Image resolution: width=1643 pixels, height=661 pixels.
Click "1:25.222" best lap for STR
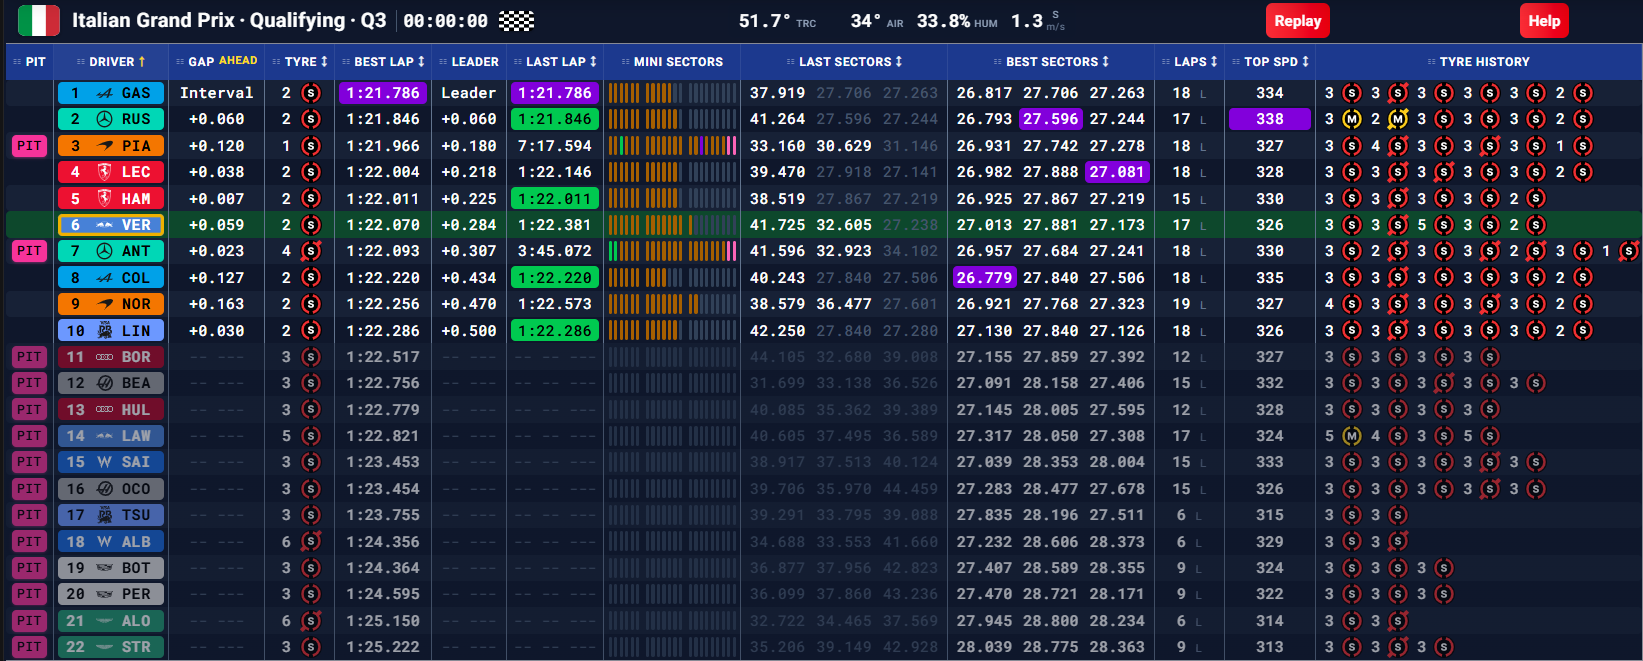[x=383, y=647]
